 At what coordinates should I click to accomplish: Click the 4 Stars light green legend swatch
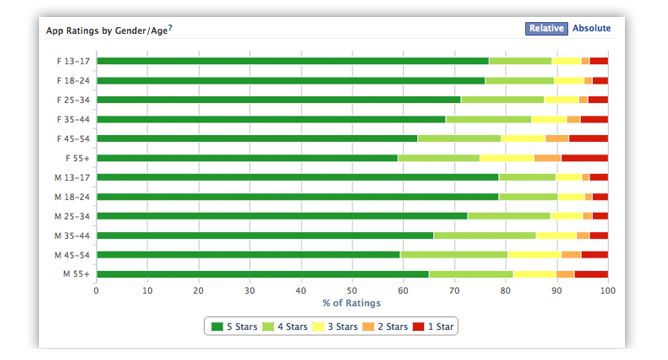[268, 327]
